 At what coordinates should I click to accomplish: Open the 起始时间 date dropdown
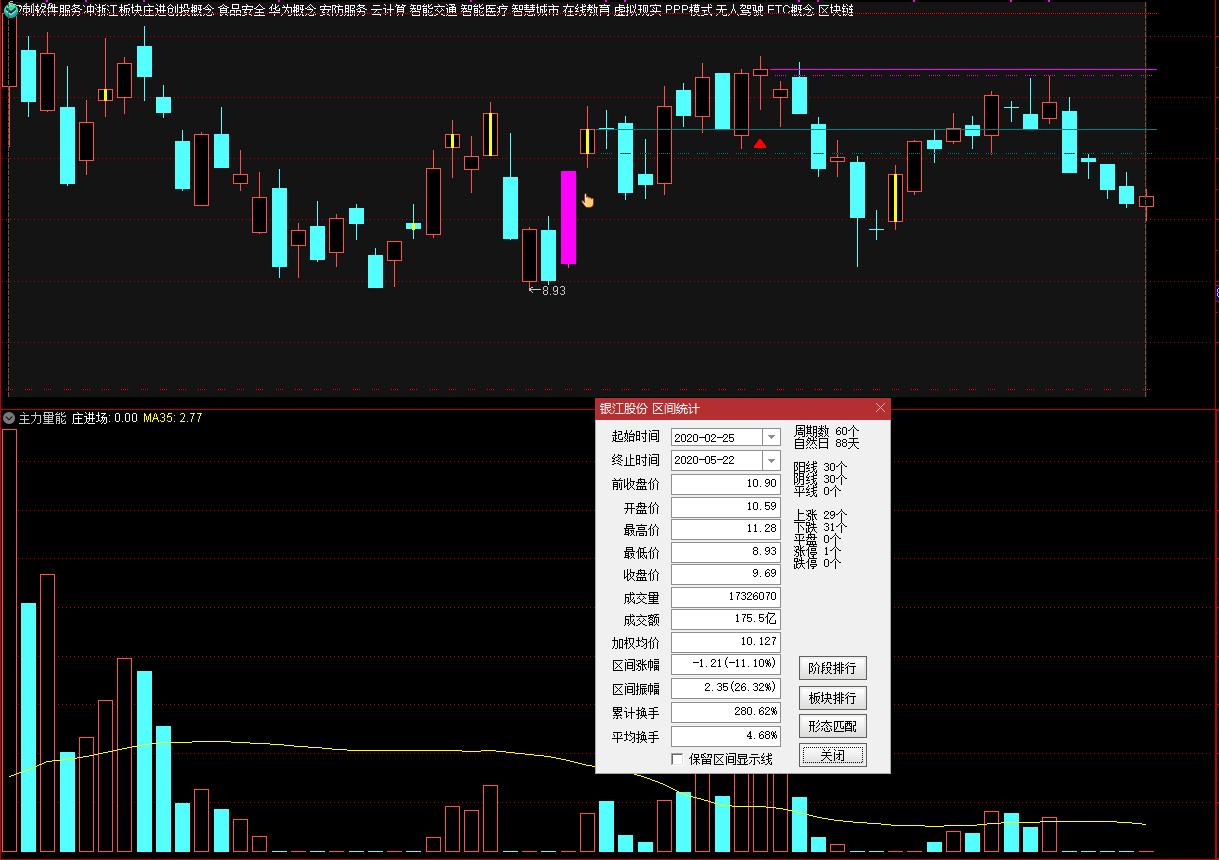pyautogui.click(x=771, y=437)
